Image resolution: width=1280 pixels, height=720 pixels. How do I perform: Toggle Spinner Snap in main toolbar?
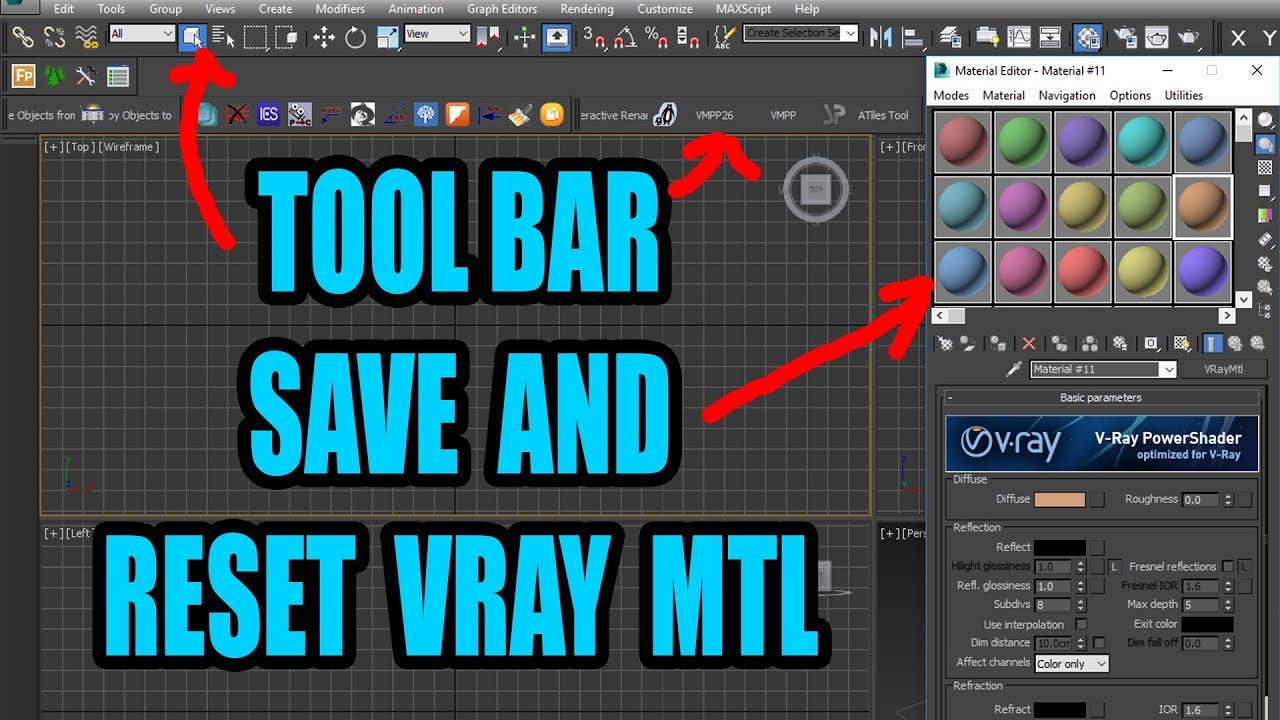tap(688, 38)
